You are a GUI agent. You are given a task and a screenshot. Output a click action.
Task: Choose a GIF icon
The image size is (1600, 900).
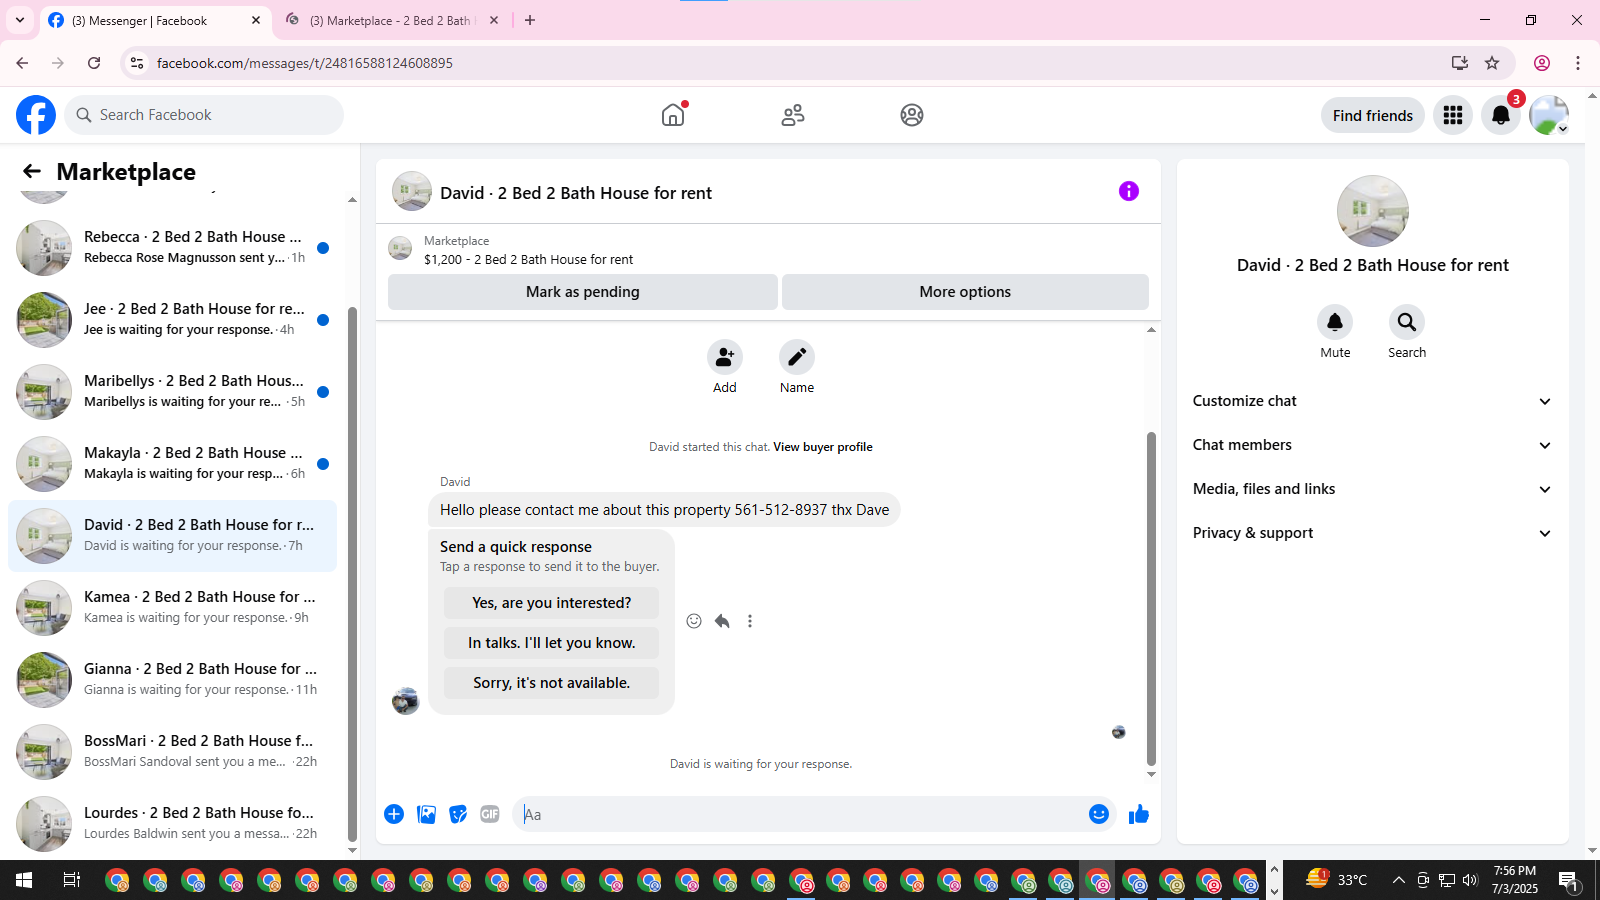(490, 814)
